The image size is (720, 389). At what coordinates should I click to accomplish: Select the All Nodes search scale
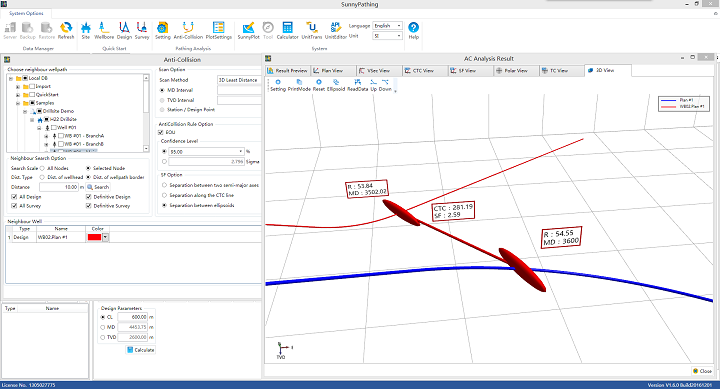pyautogui.click(x=42, y=168)
